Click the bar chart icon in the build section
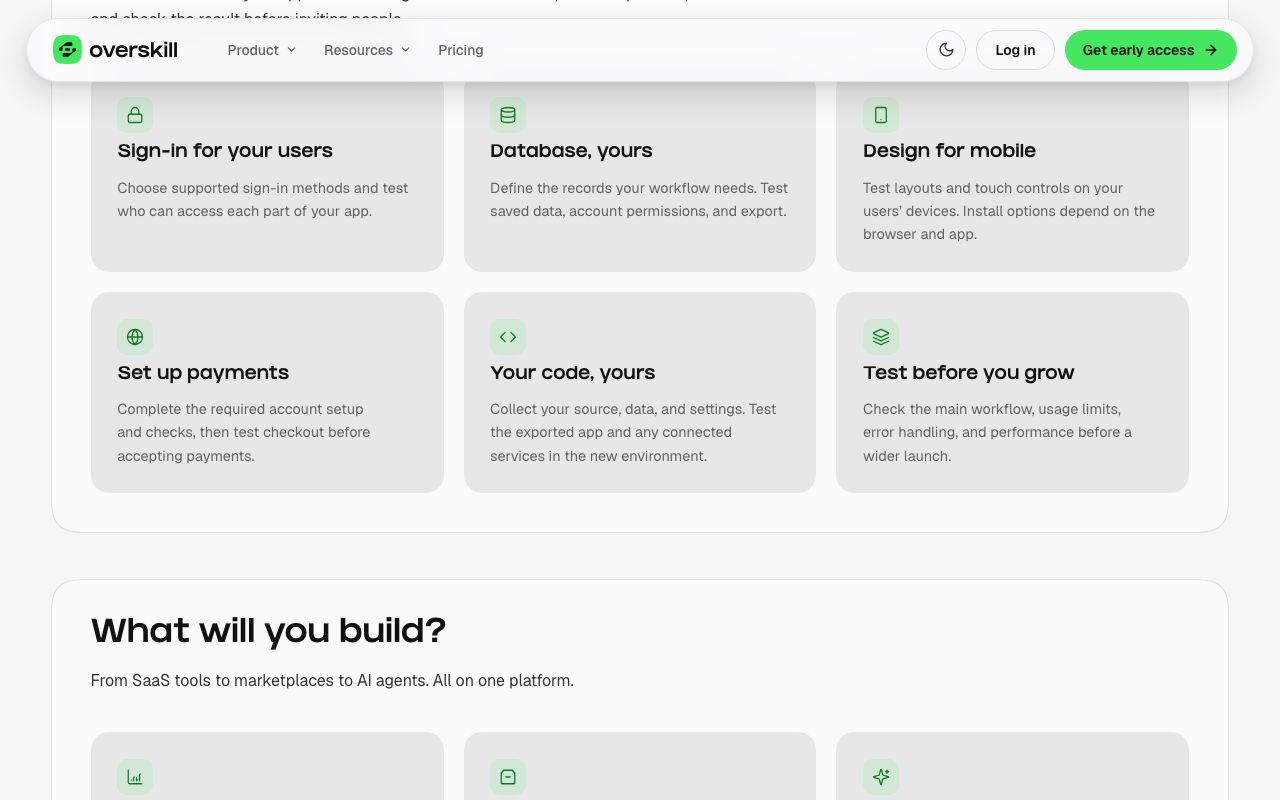This screenshot has width=1280, height=800. pyautogui.click(x=135, y=777)
